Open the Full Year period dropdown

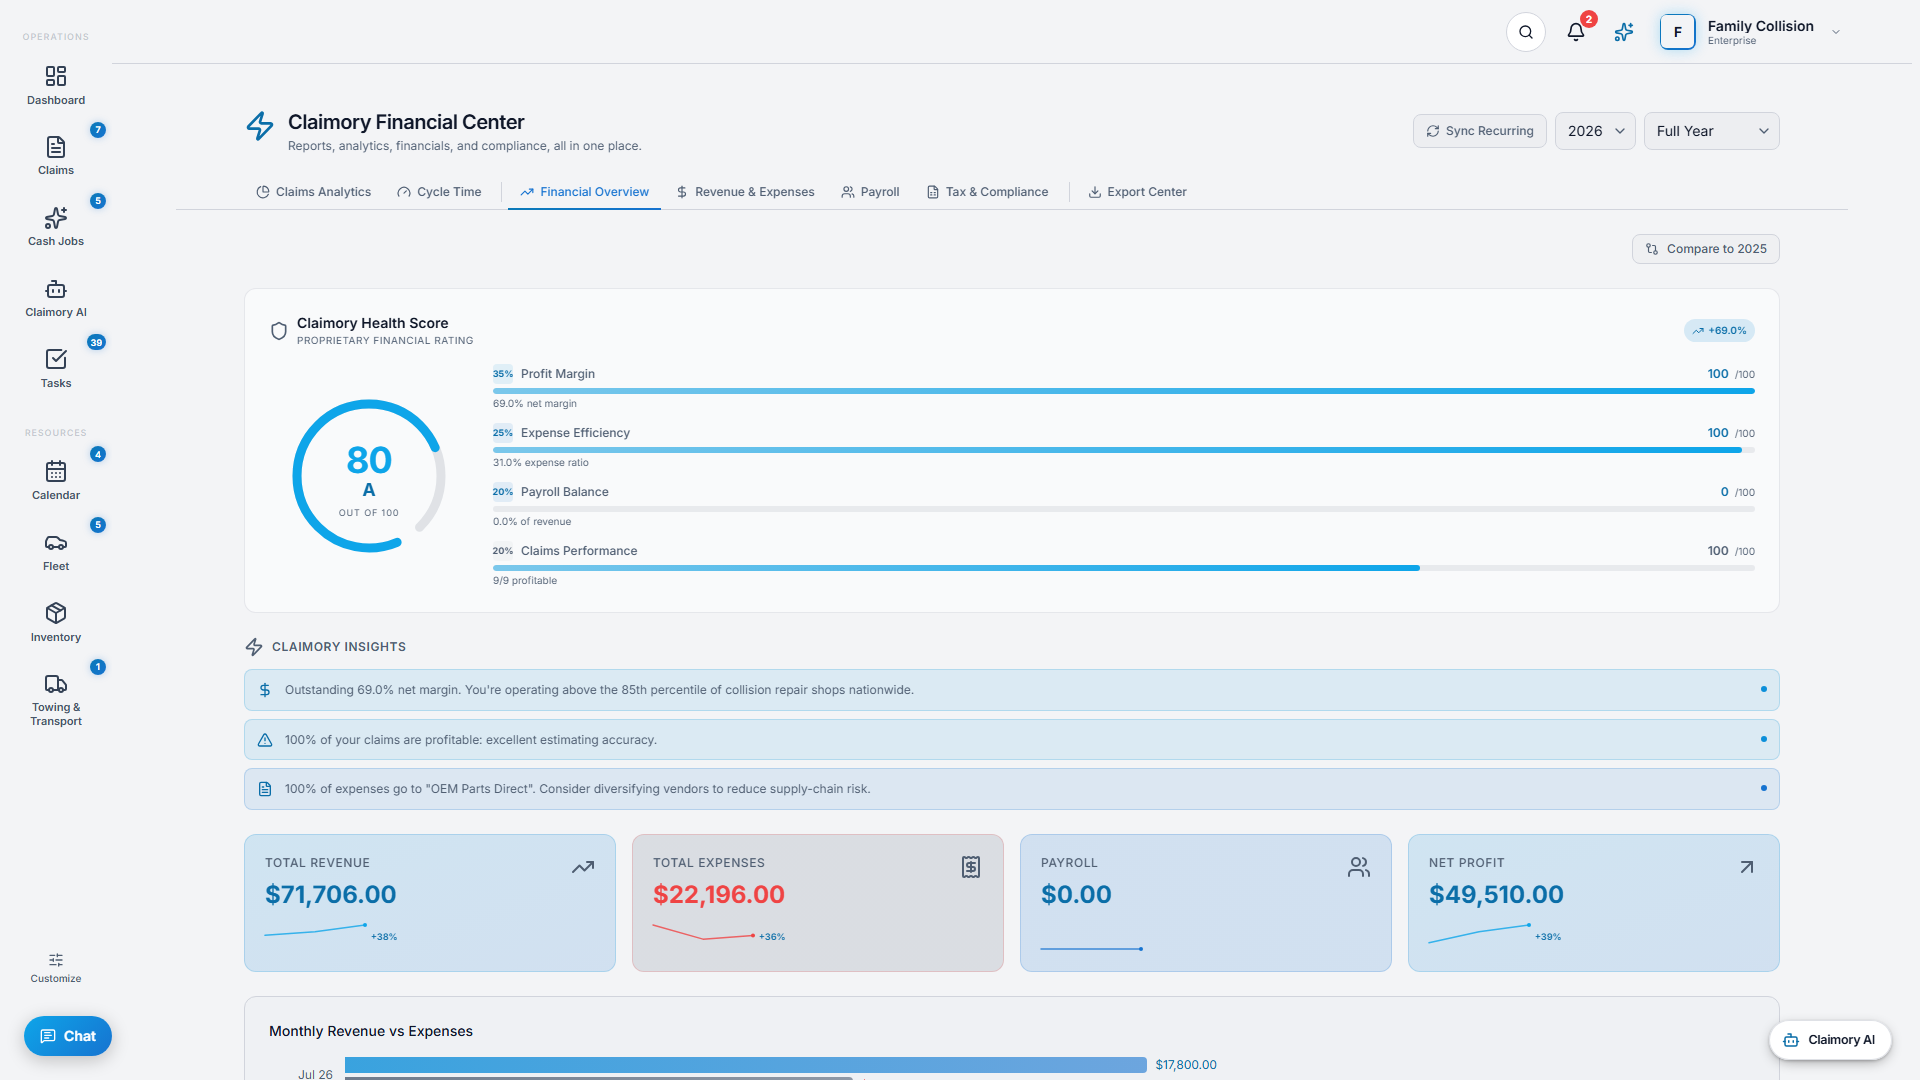(x=1712, y=131)
